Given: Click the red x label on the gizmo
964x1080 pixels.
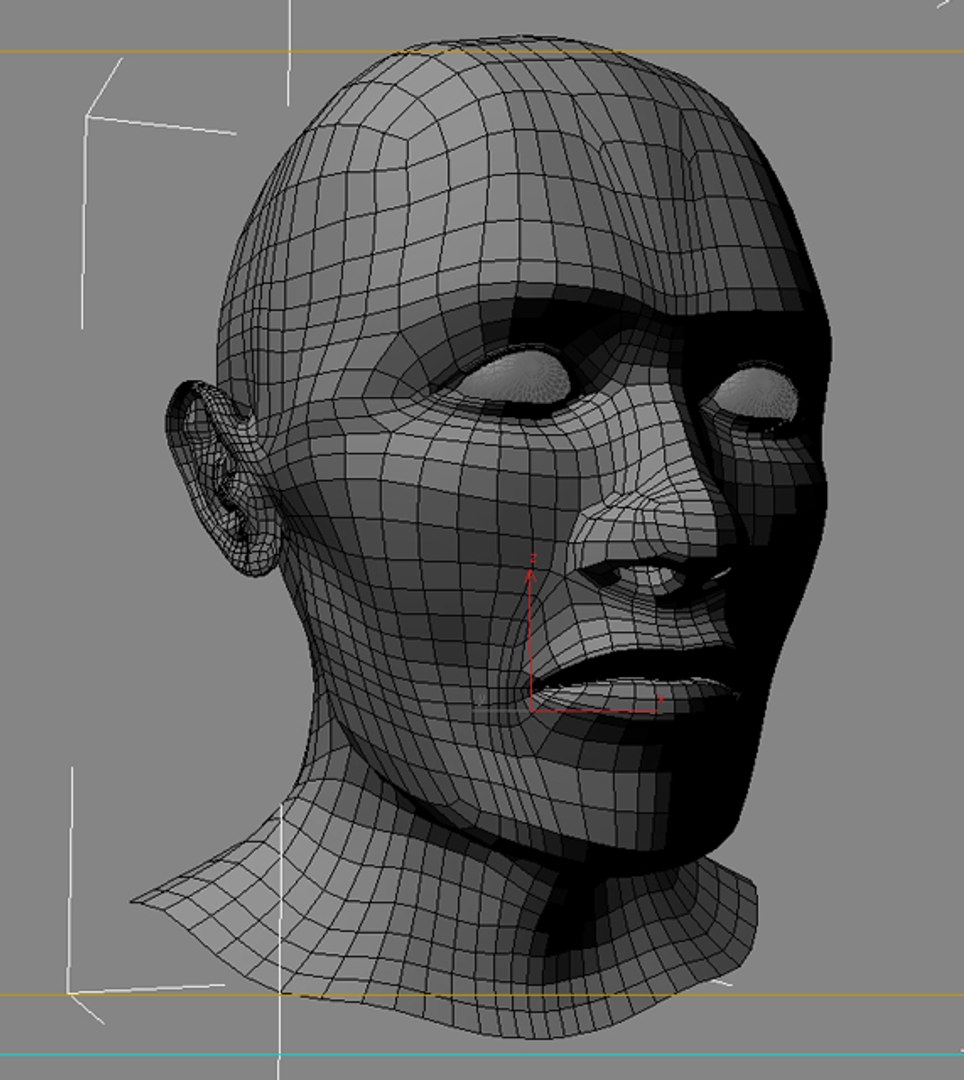Looking at the screenshot, I should click(661, 699).
